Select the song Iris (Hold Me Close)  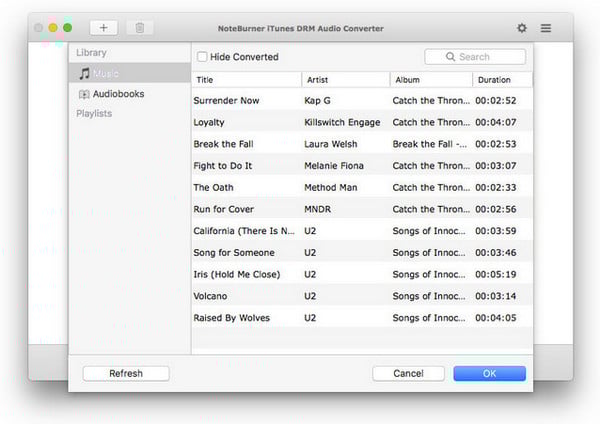pyautogui.click(x=236, y=274)
